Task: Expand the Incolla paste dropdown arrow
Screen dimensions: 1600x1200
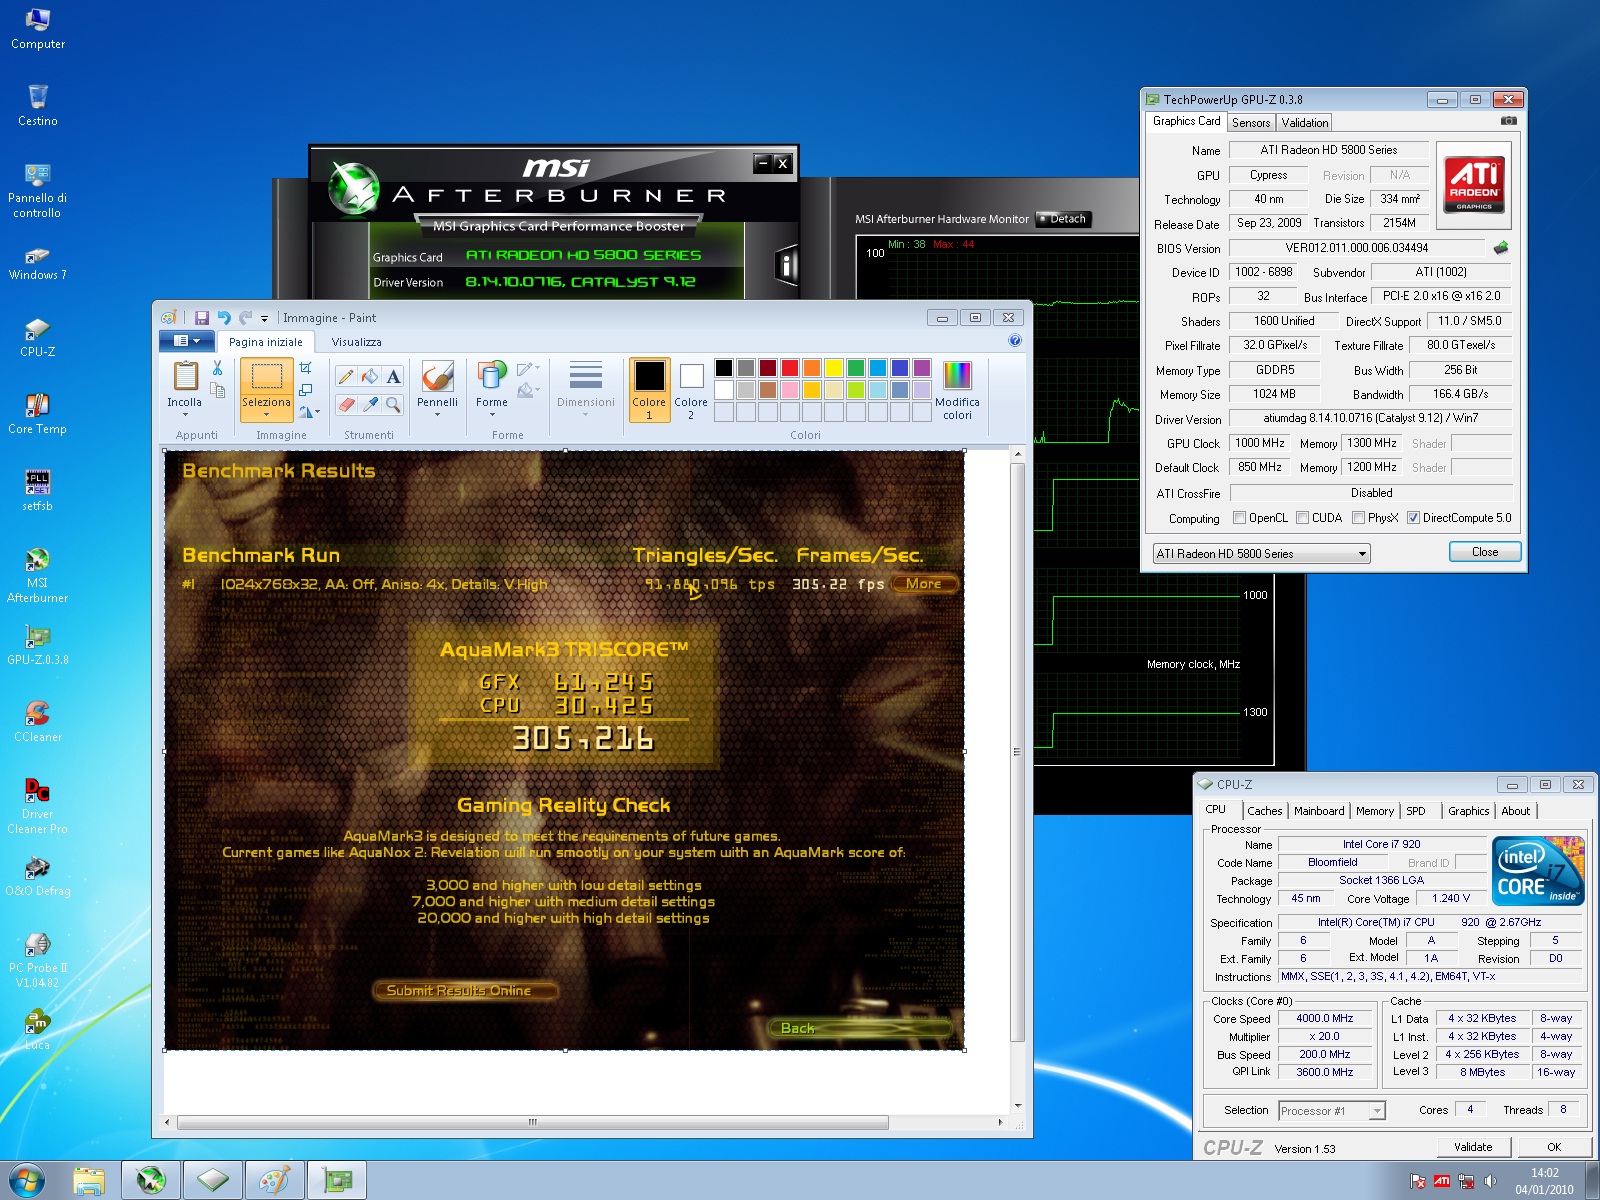Action: click(185, 414)
